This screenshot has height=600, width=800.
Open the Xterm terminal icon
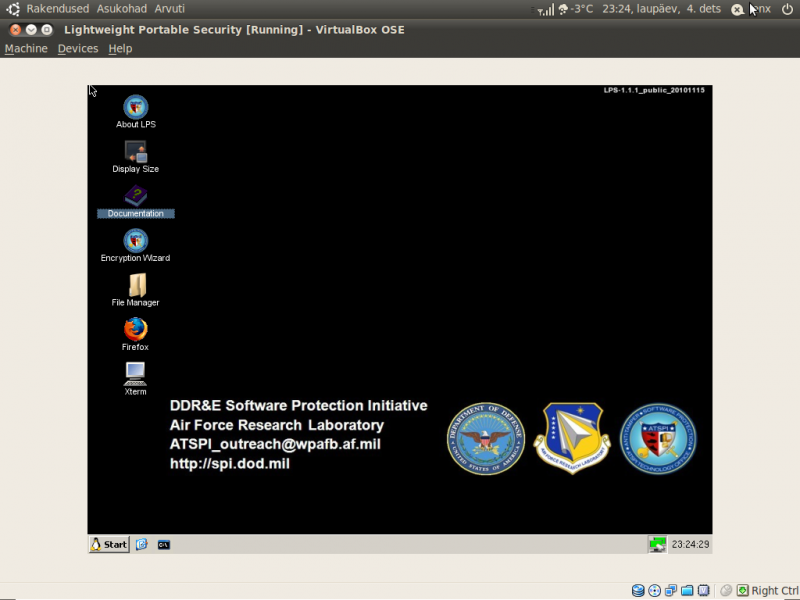[x=135, y=374]
